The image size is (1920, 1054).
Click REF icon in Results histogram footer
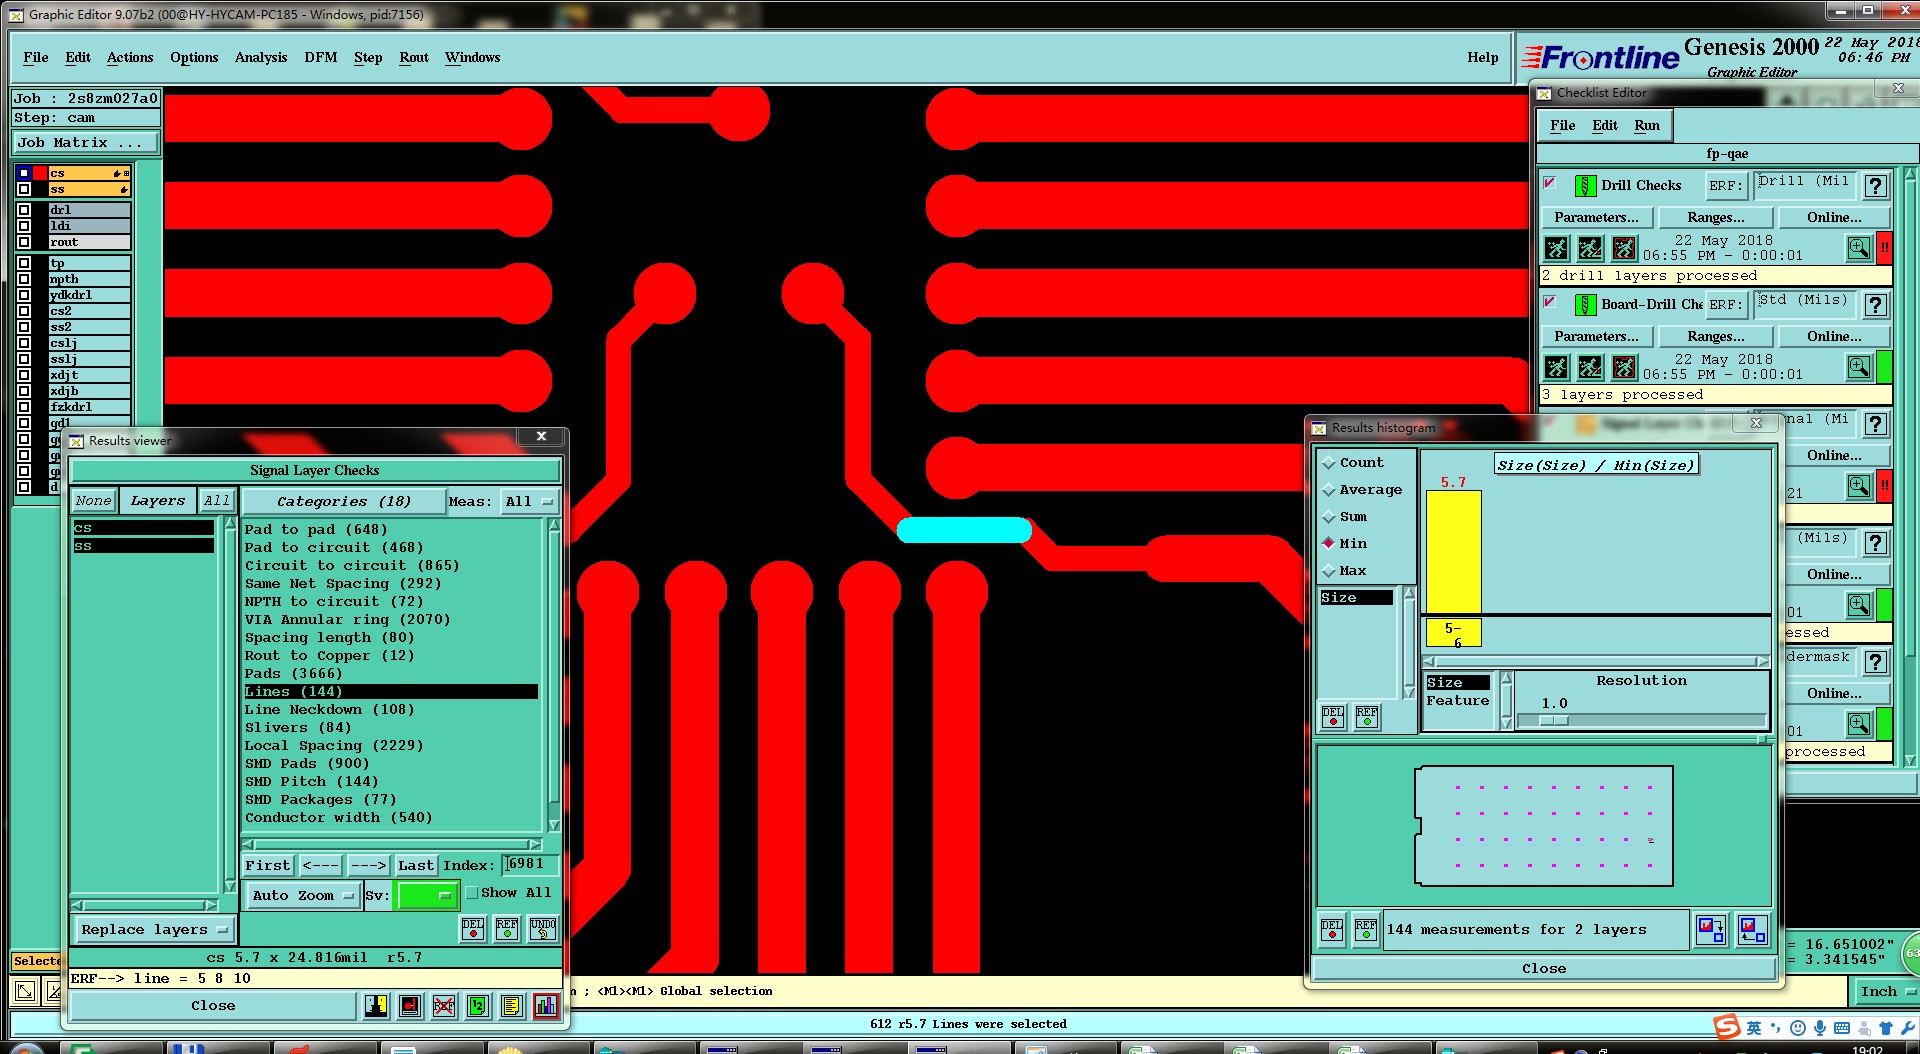point(1366,930)
